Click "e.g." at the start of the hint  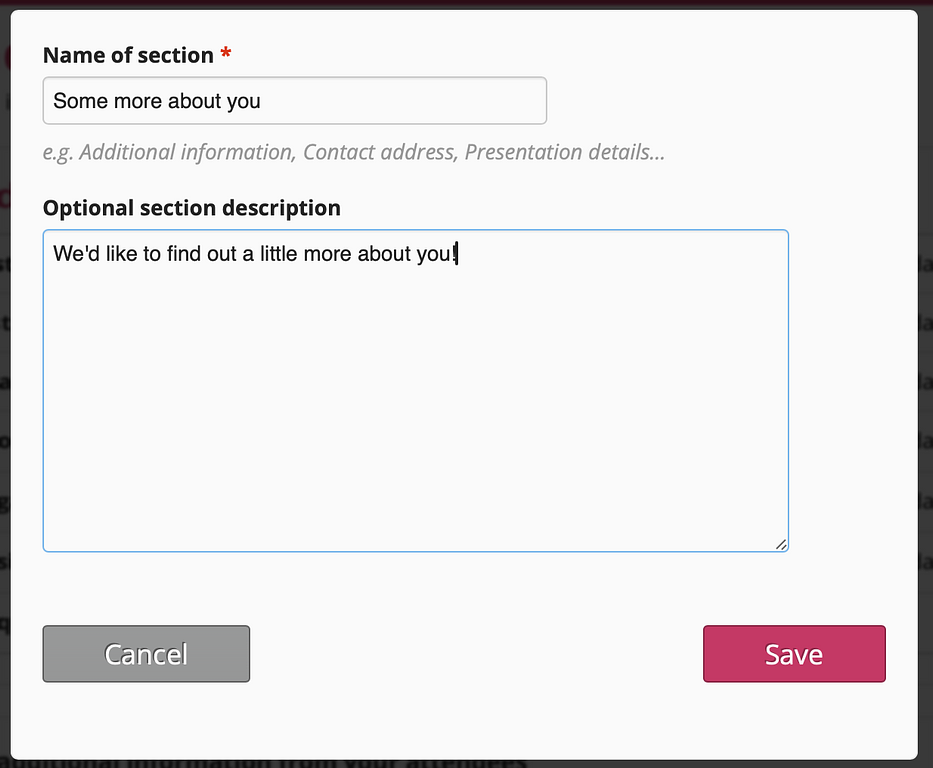click(x=58, y=152)
